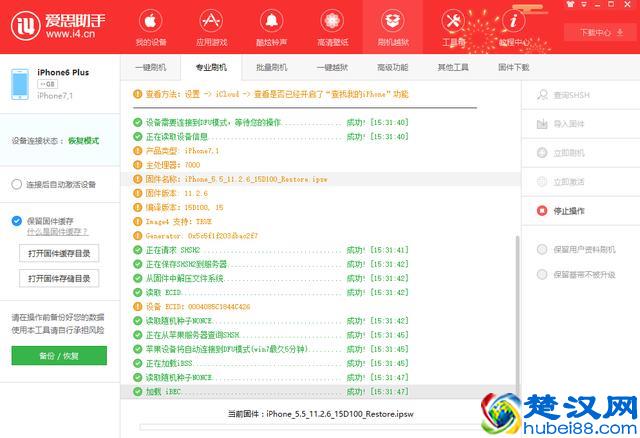
Task: Click 立即刷机 flash now
Action: 580,153
